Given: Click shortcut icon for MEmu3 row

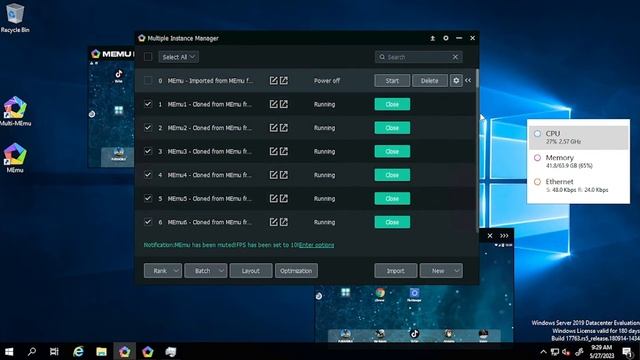Looking at the screenshot, I should point(284,151).
